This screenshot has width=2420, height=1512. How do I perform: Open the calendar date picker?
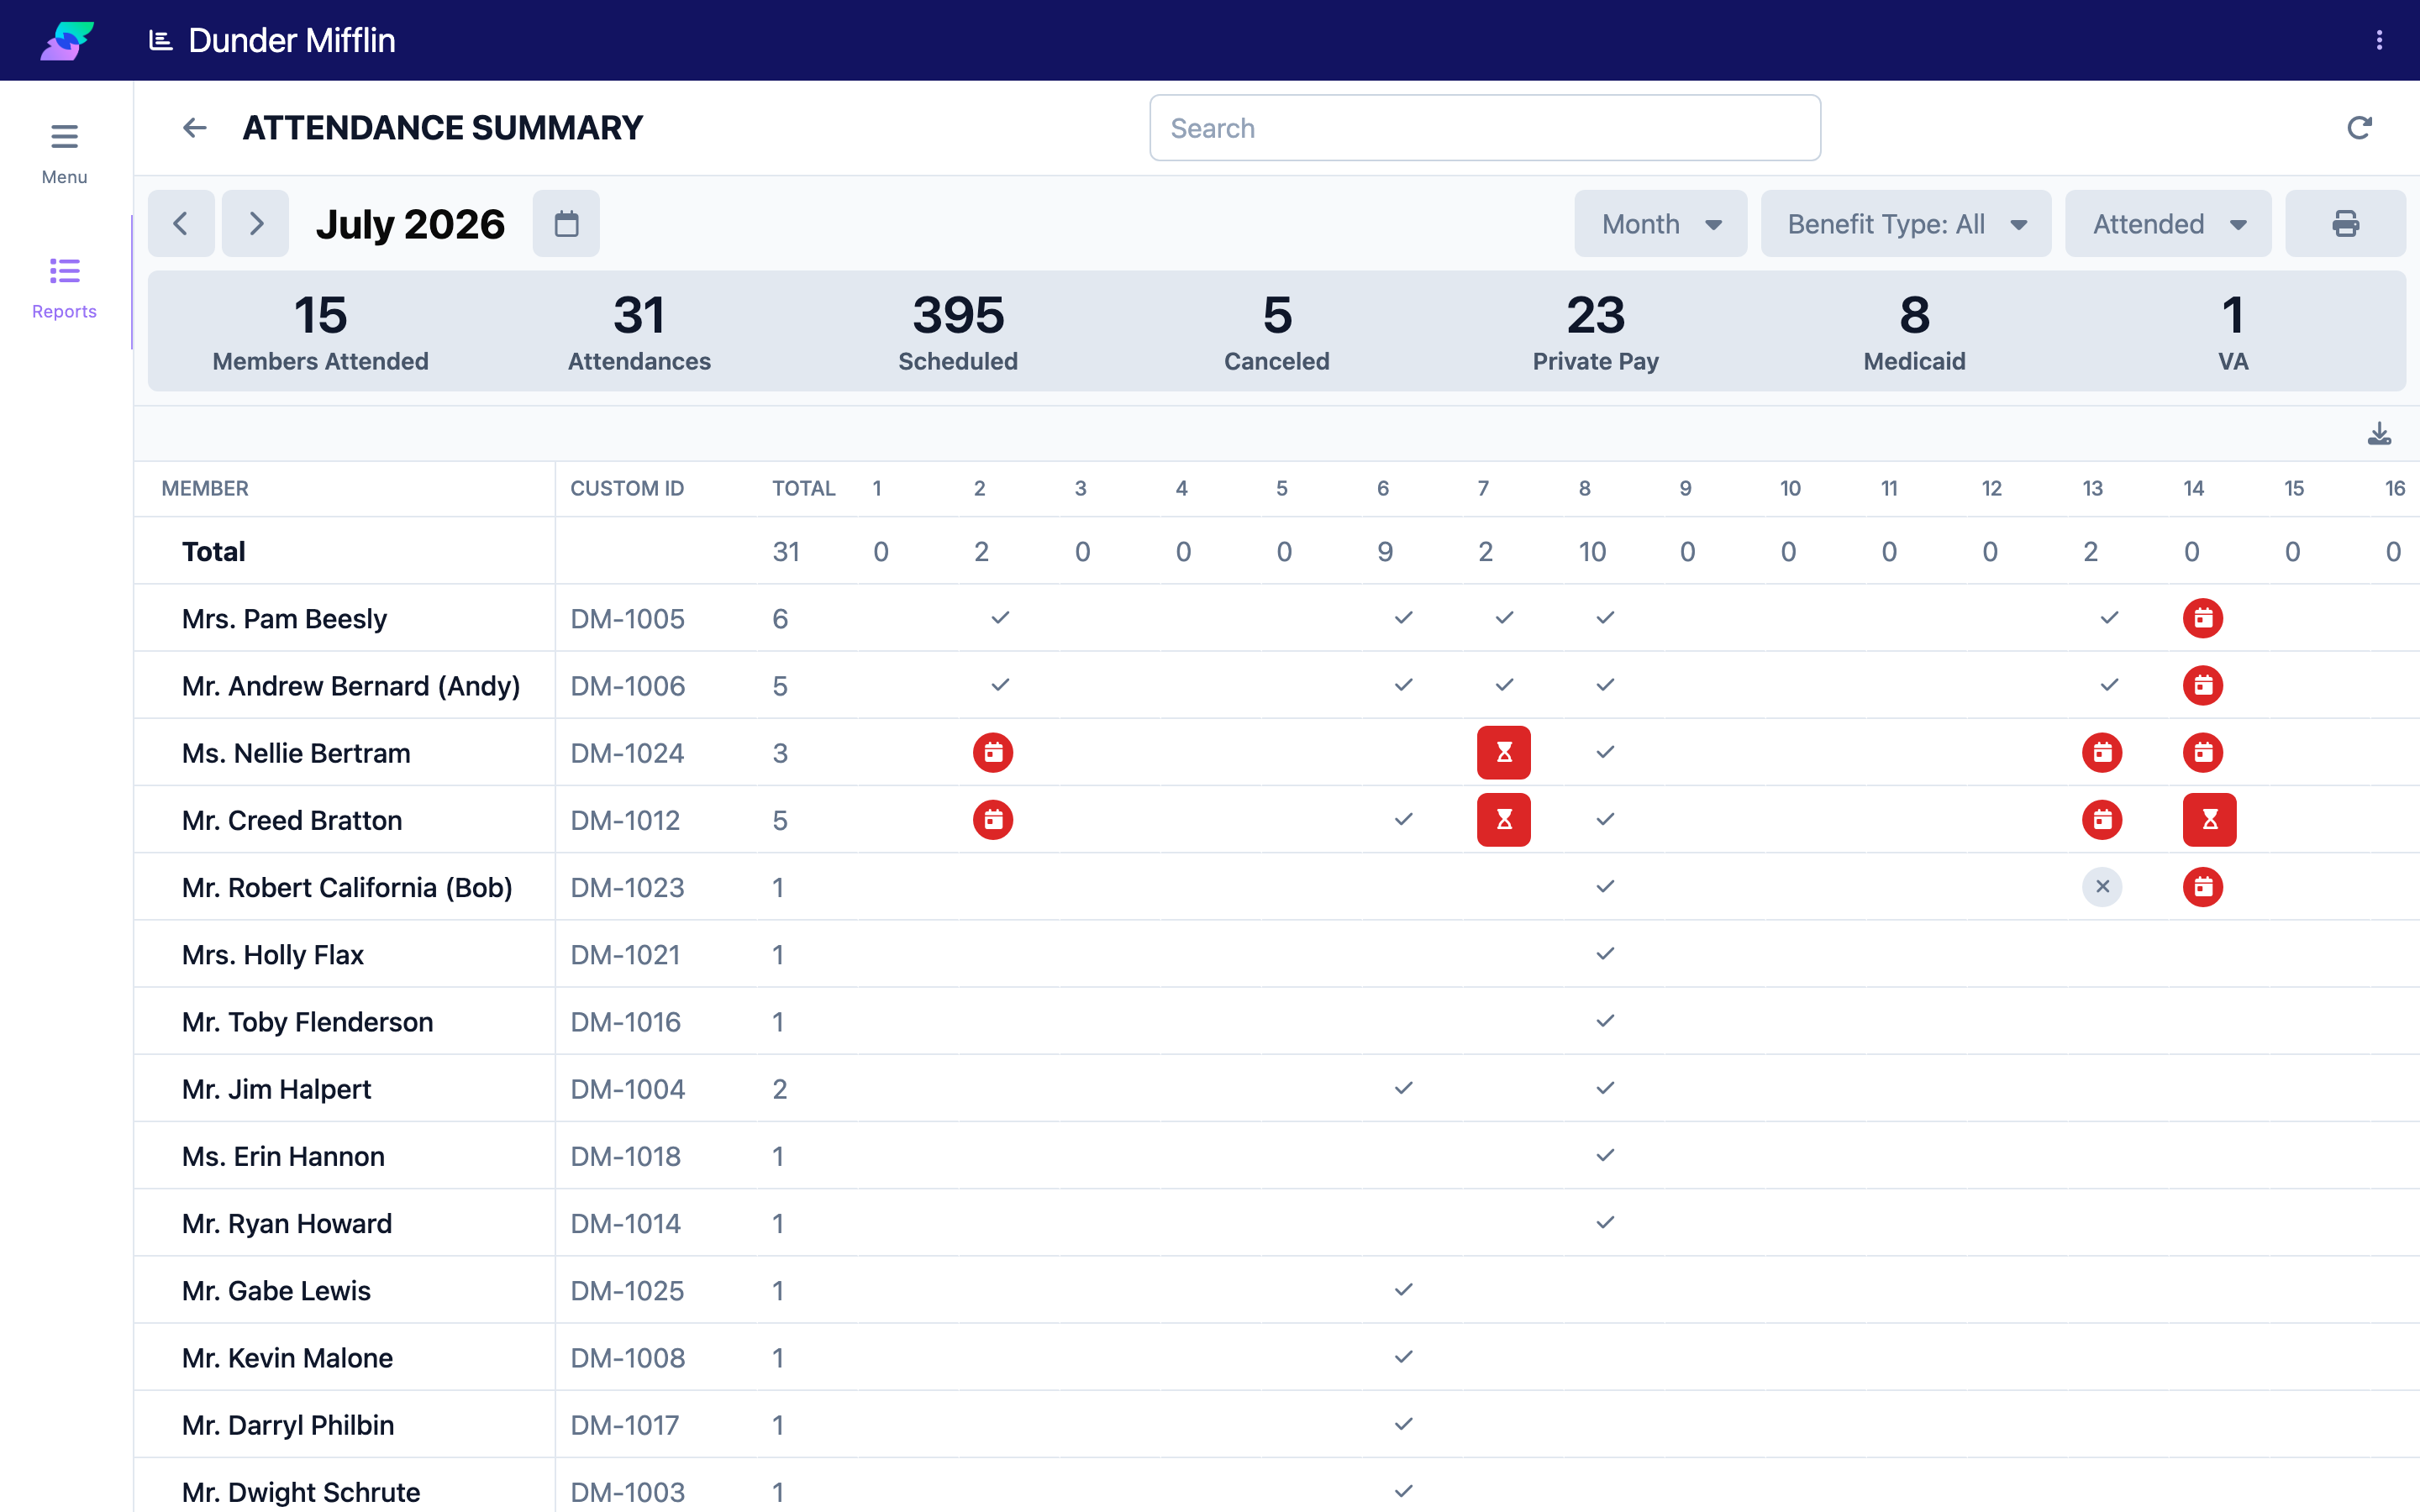(566, 223)
